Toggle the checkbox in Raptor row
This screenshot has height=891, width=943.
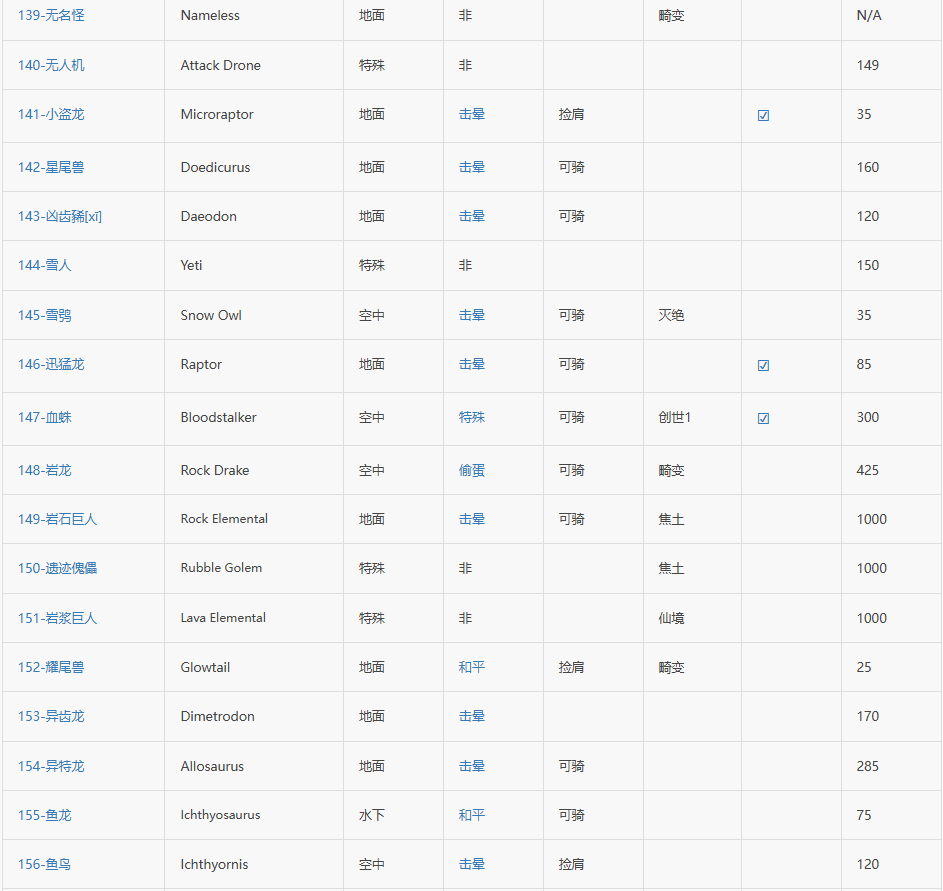tap(763, 365)
